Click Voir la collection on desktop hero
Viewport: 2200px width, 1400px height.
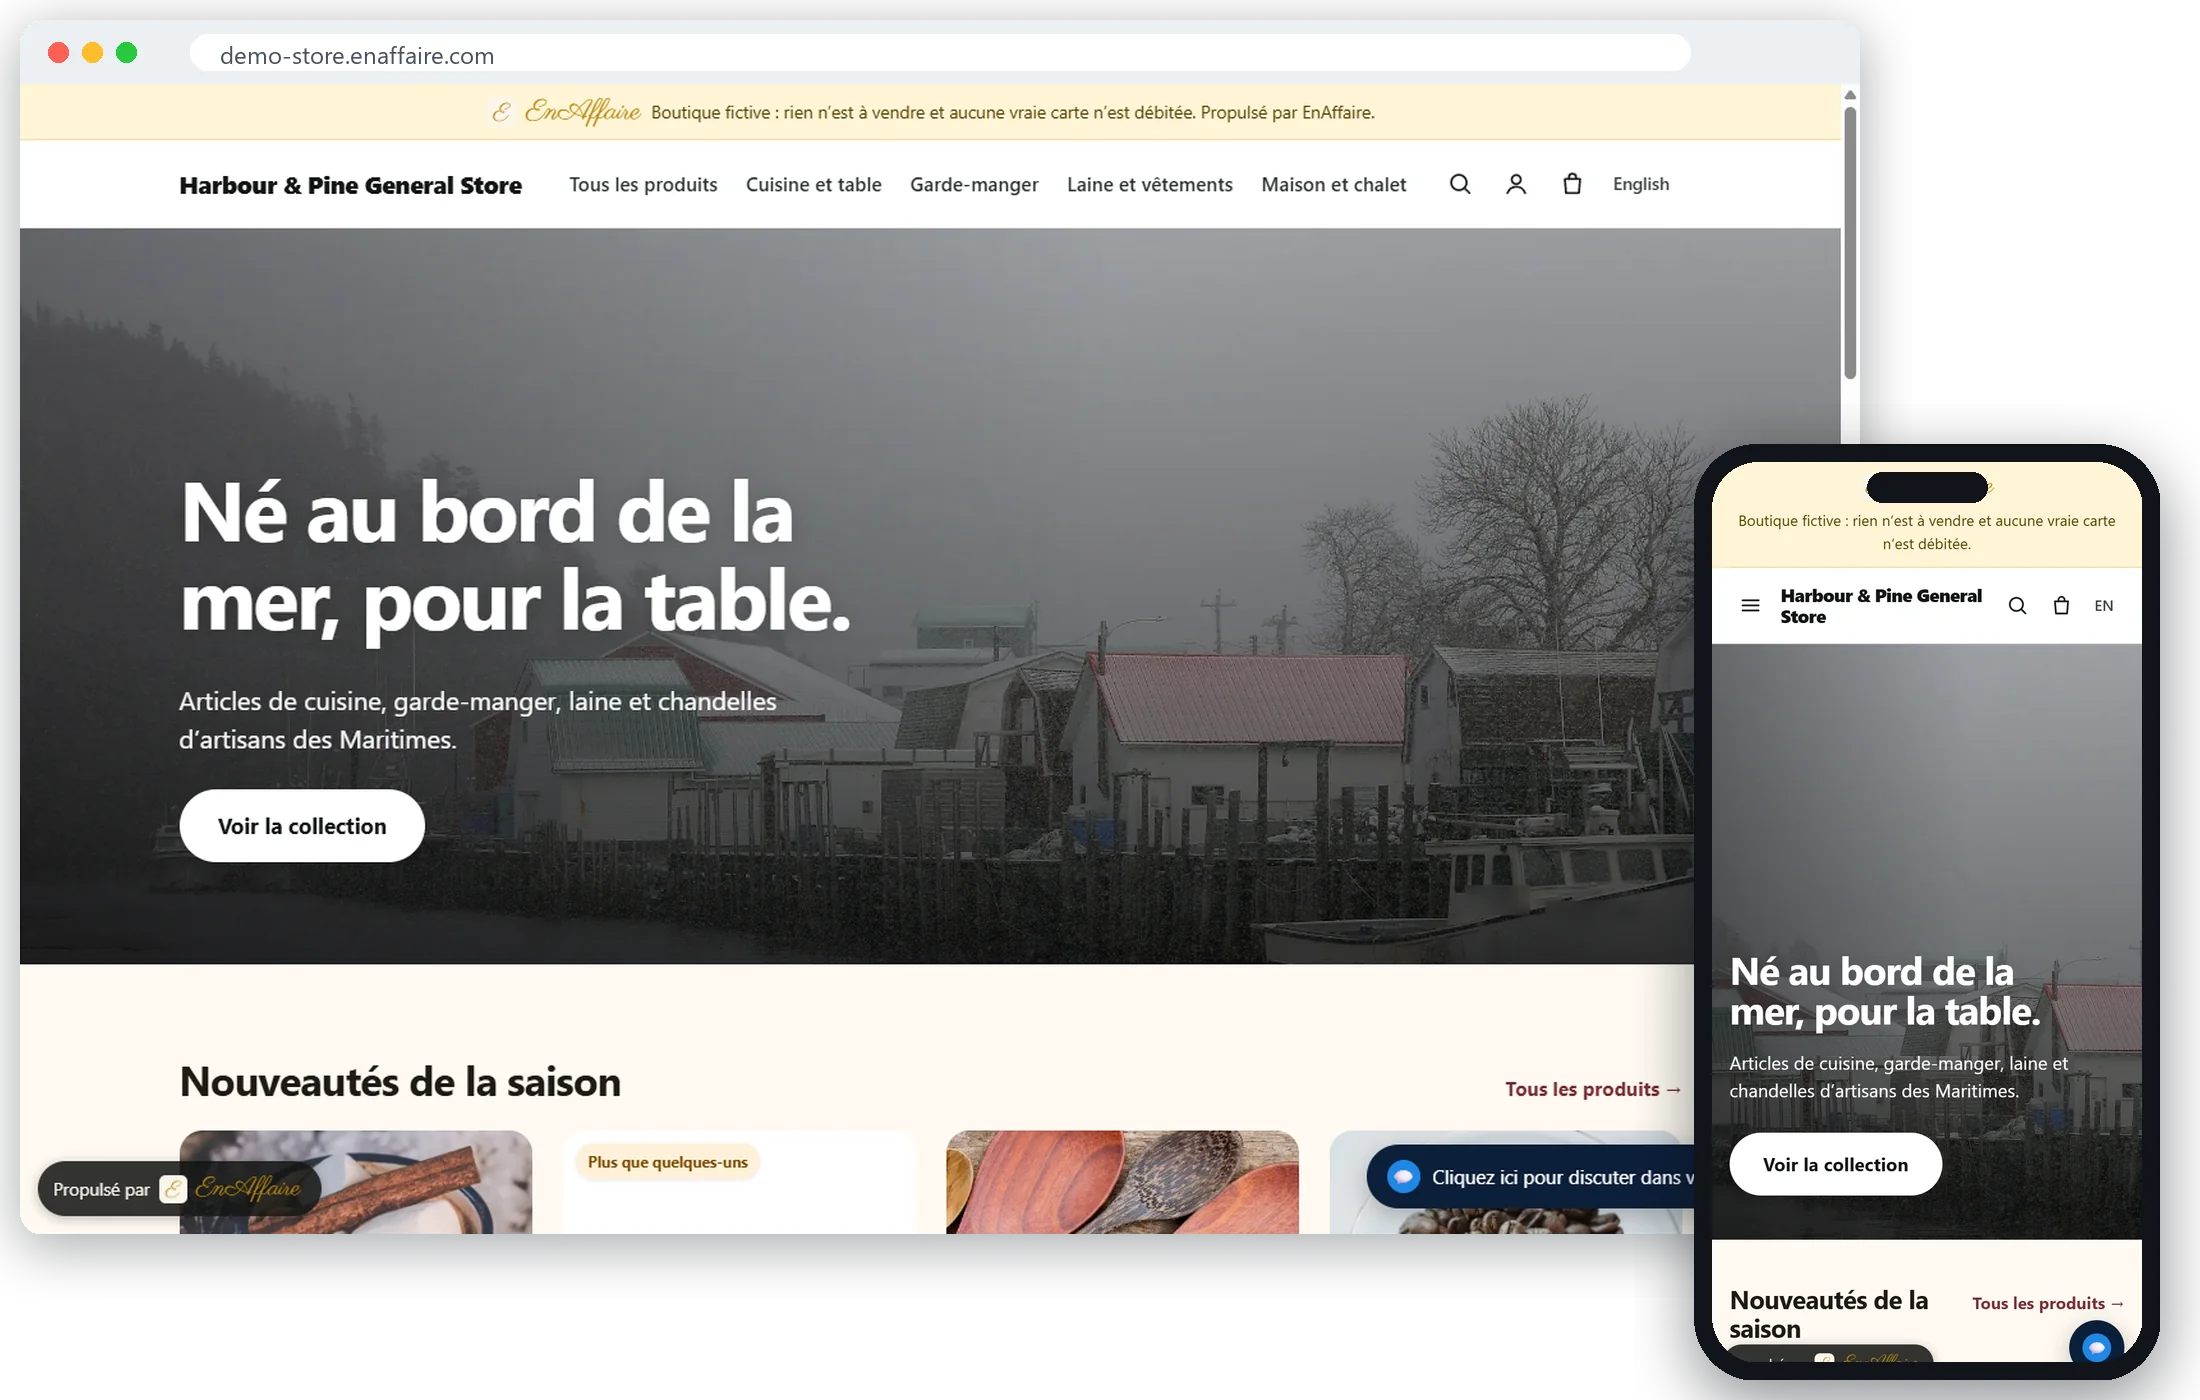point(302,826)
